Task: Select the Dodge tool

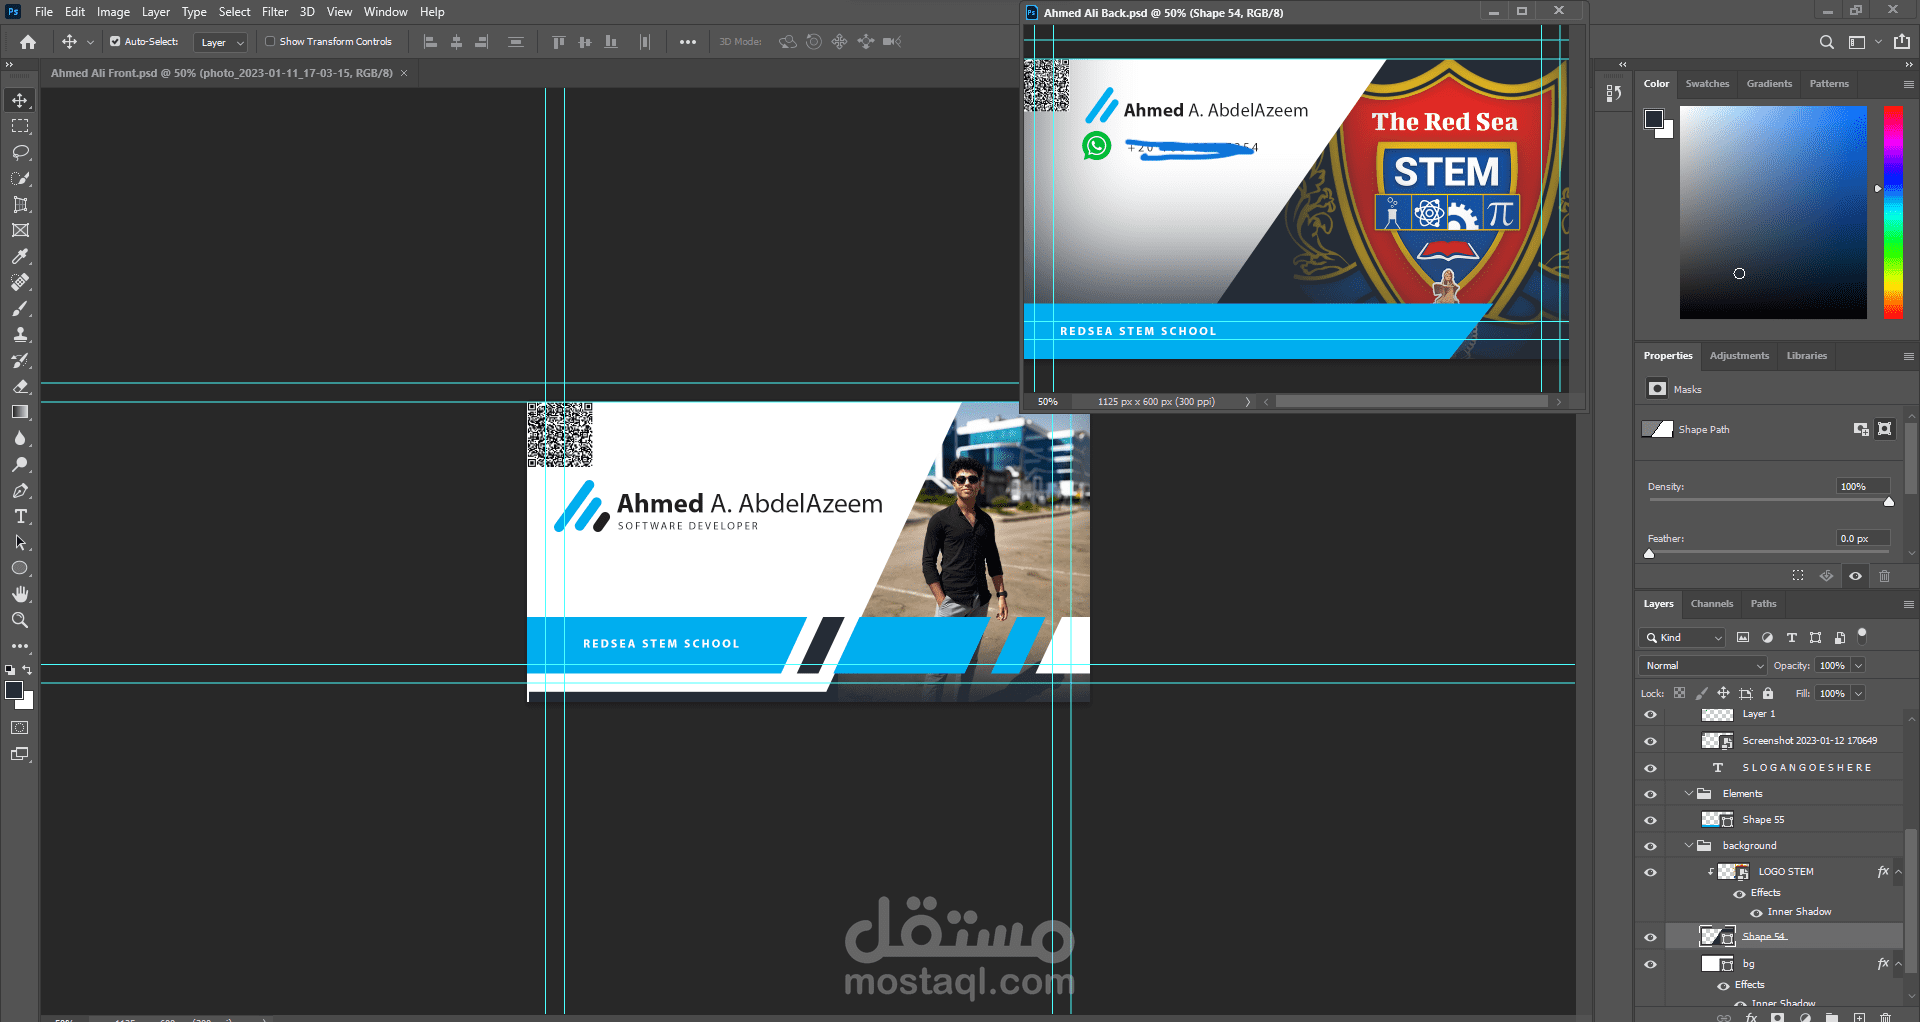Action: click(x=20, y=464)
